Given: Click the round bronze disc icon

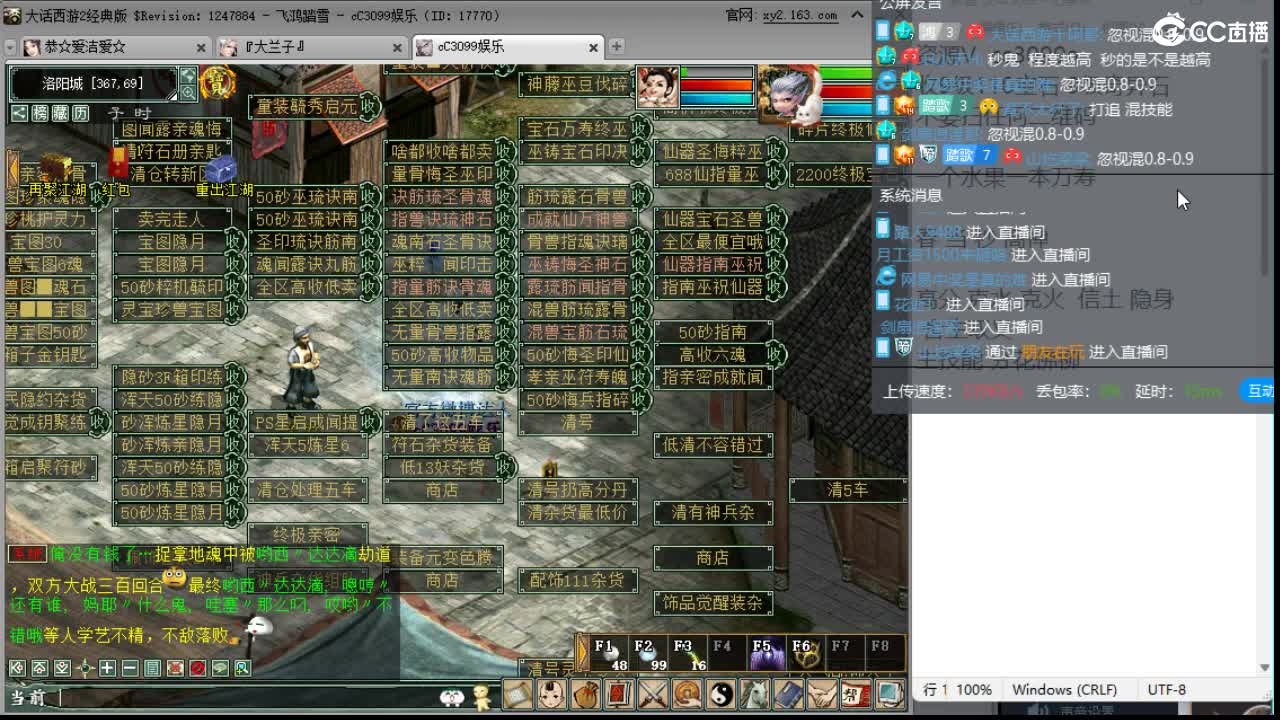Looking at the screenshot, I should click(x=686, y=693).
